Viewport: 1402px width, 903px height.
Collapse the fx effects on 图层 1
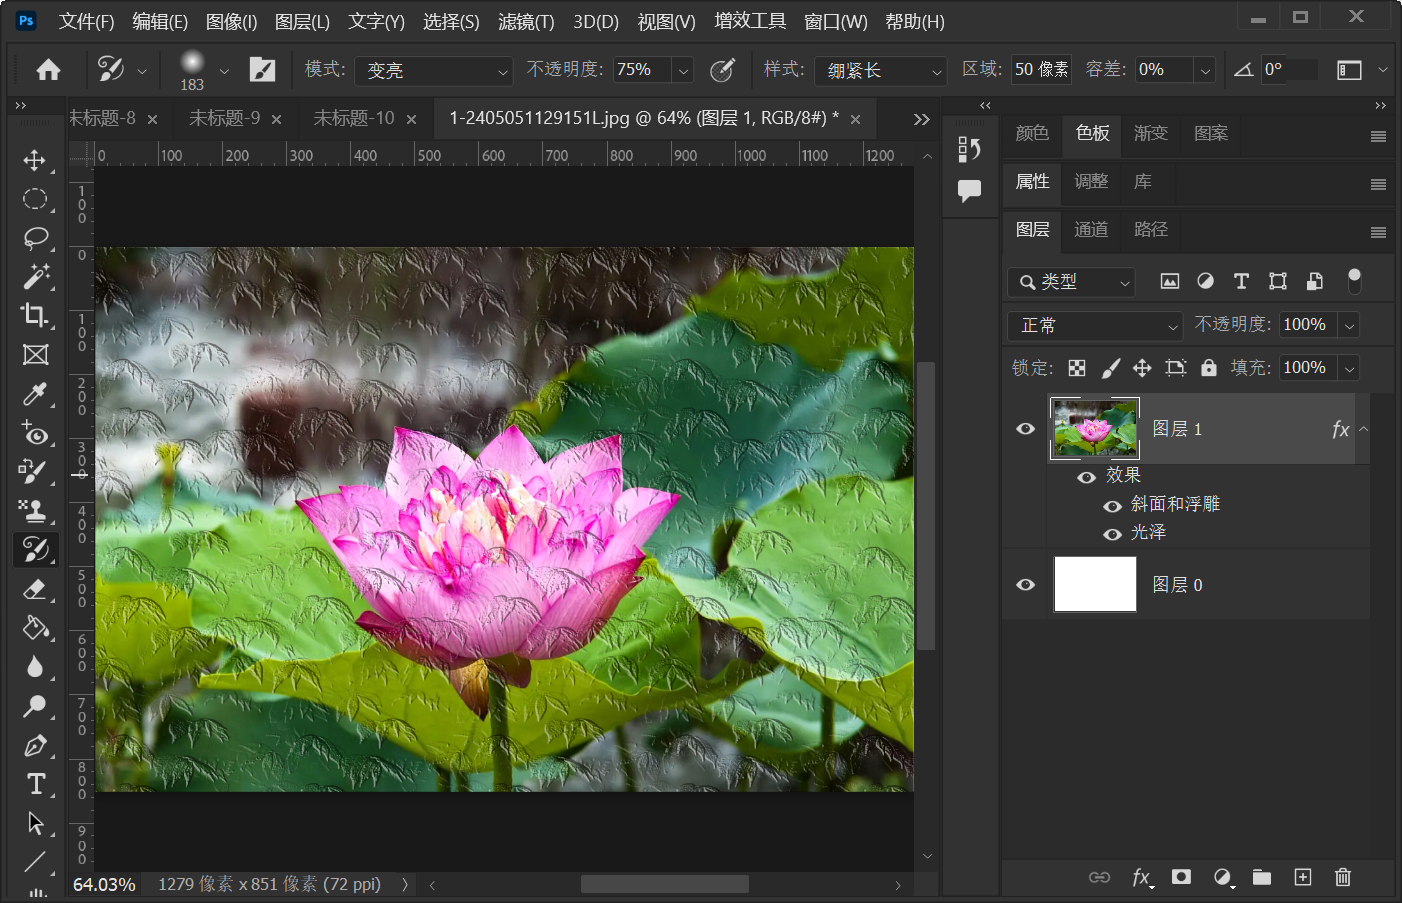1363,429
